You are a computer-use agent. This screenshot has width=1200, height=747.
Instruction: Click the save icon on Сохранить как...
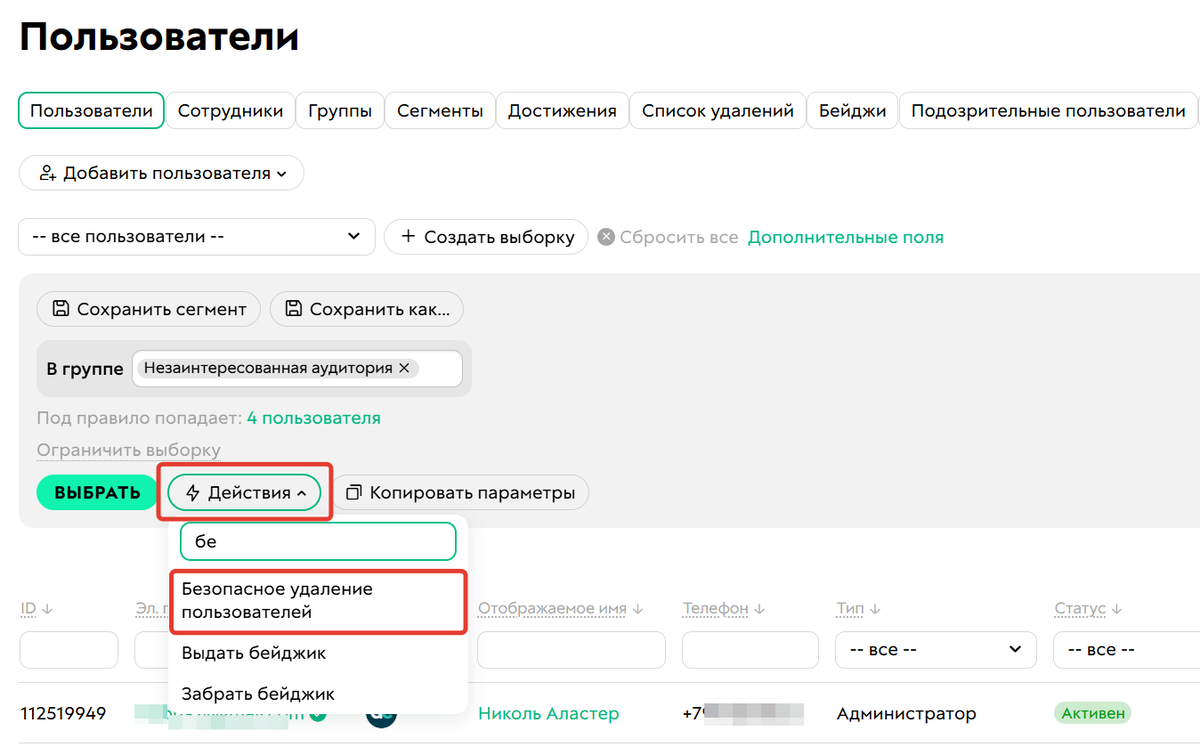(293, 309)
